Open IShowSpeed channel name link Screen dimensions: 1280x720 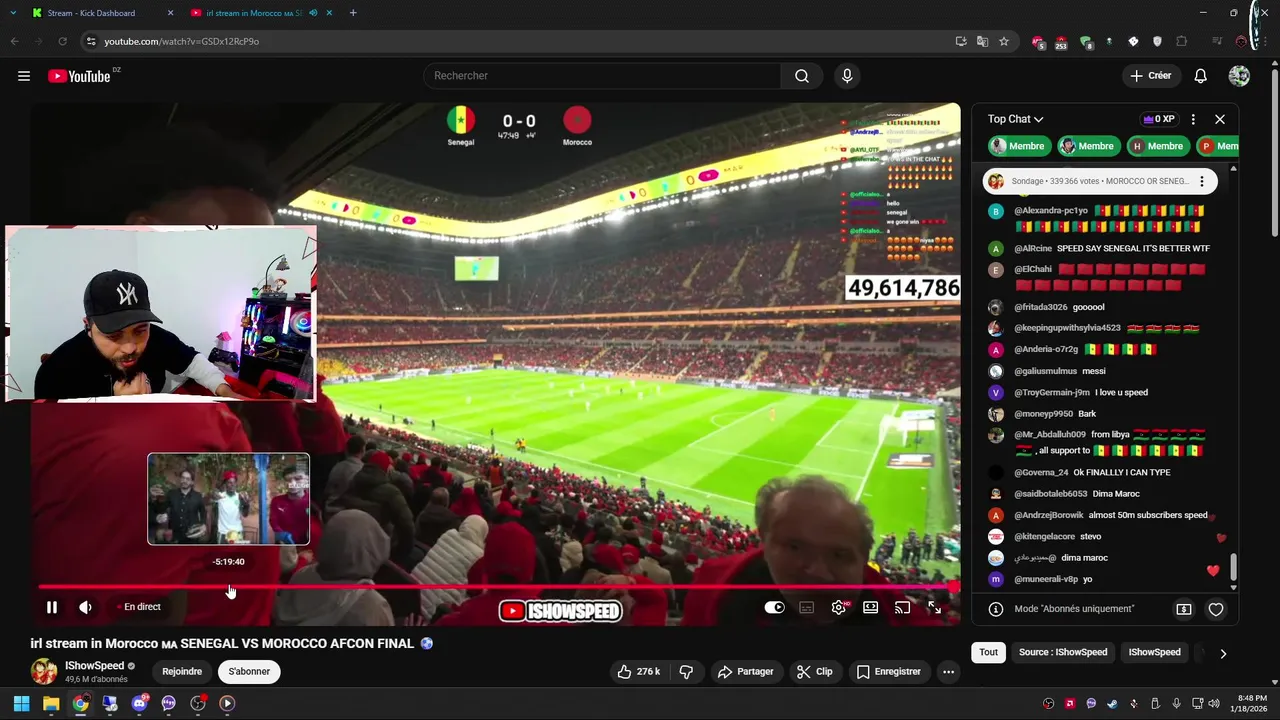[x=94, y=666]
